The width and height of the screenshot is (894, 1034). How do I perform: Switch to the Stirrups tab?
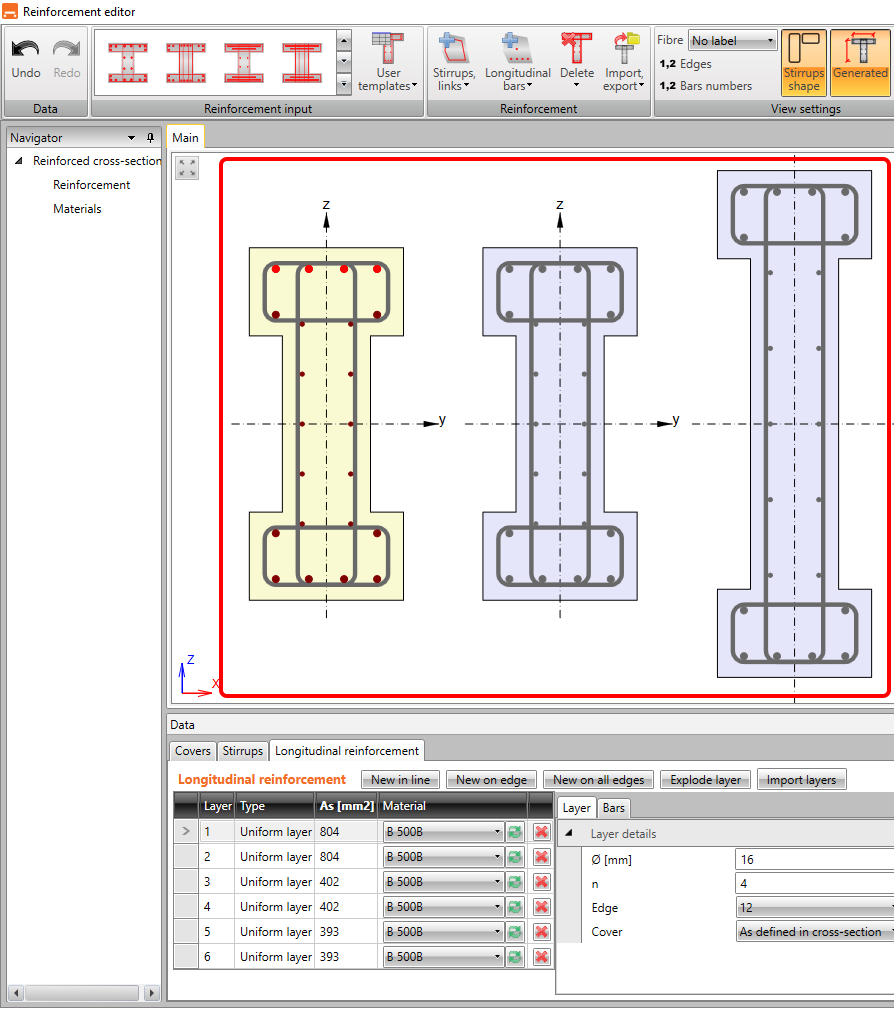coord(243,751)
